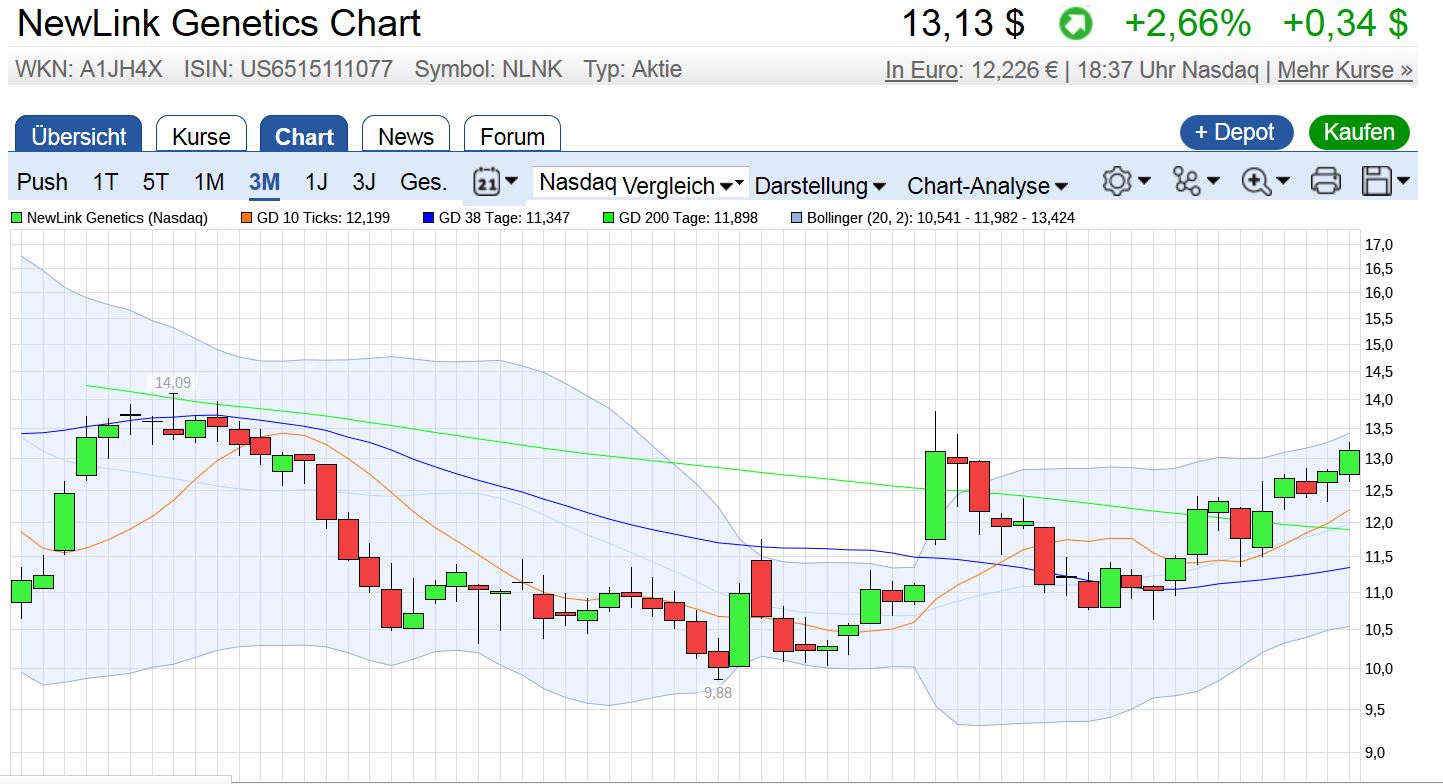Switch to the News tab
The height and width of the screenshot is (784, 1443).
click(406, 136)
